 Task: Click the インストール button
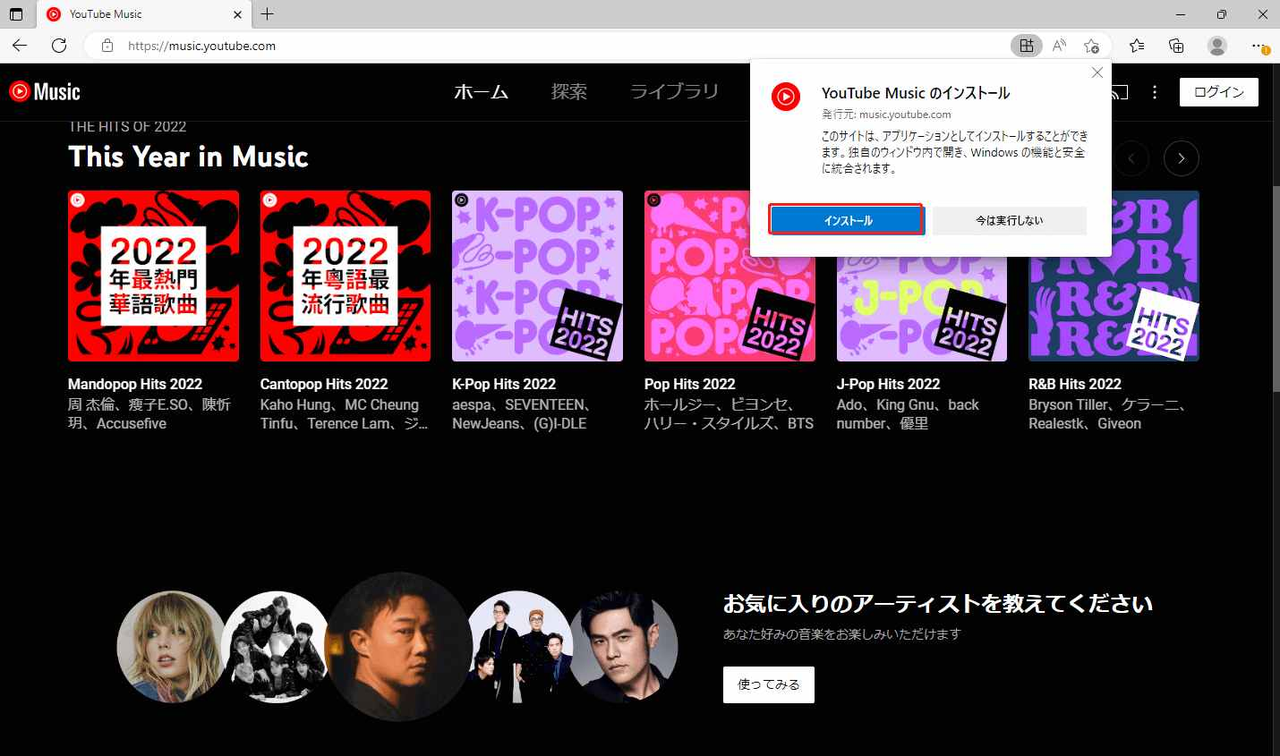(x=846, y=220)
